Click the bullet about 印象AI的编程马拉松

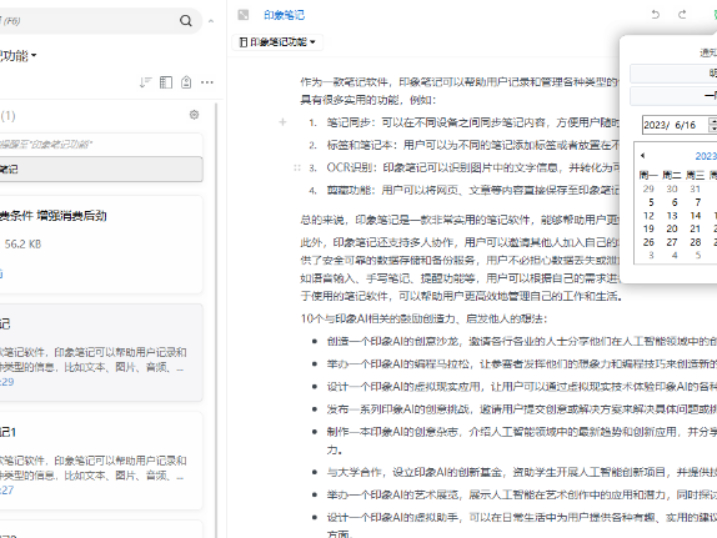[x=522, y=364]
